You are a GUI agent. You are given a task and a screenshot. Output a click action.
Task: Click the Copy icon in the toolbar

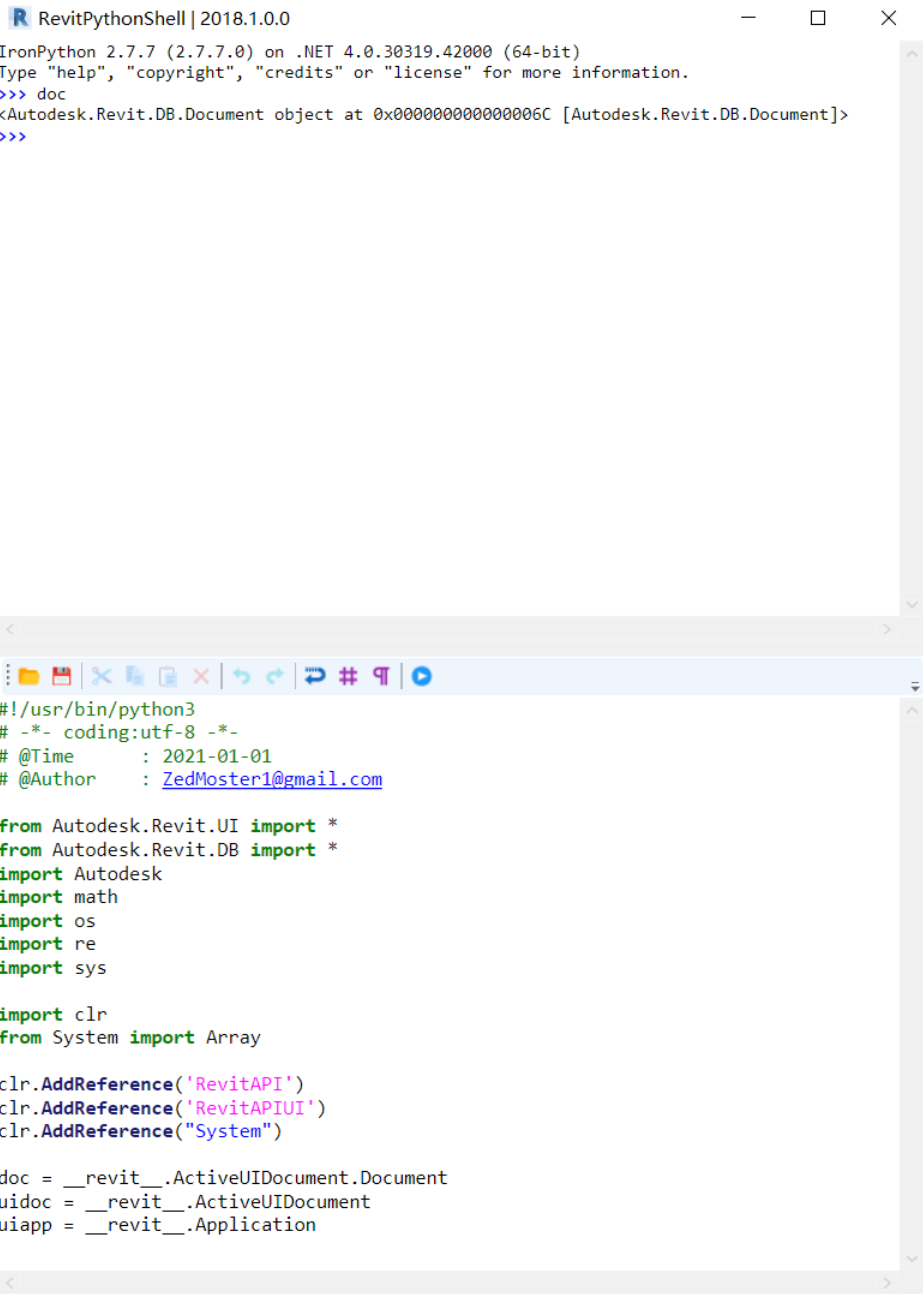[135, 676]
